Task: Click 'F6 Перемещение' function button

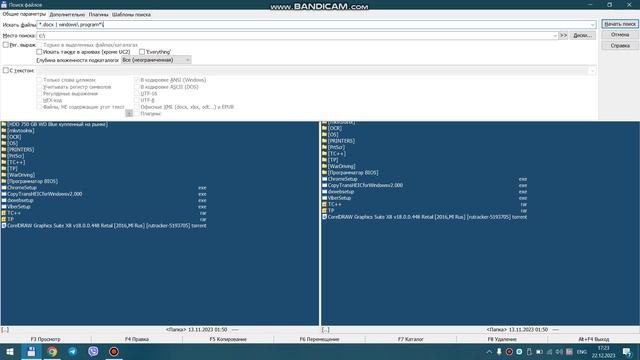Action: click(x=319, y=339)
